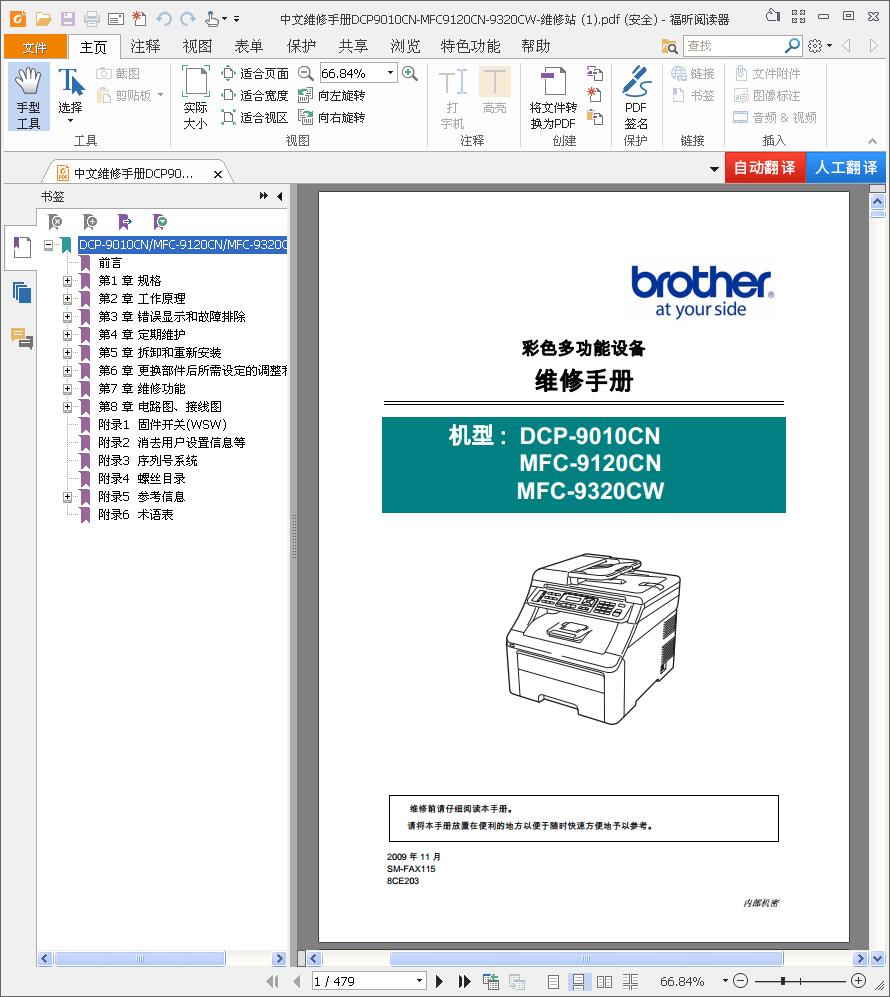Open the 特色功能 ribbon tab
This screenshot has width=890, height=997.
470,46
